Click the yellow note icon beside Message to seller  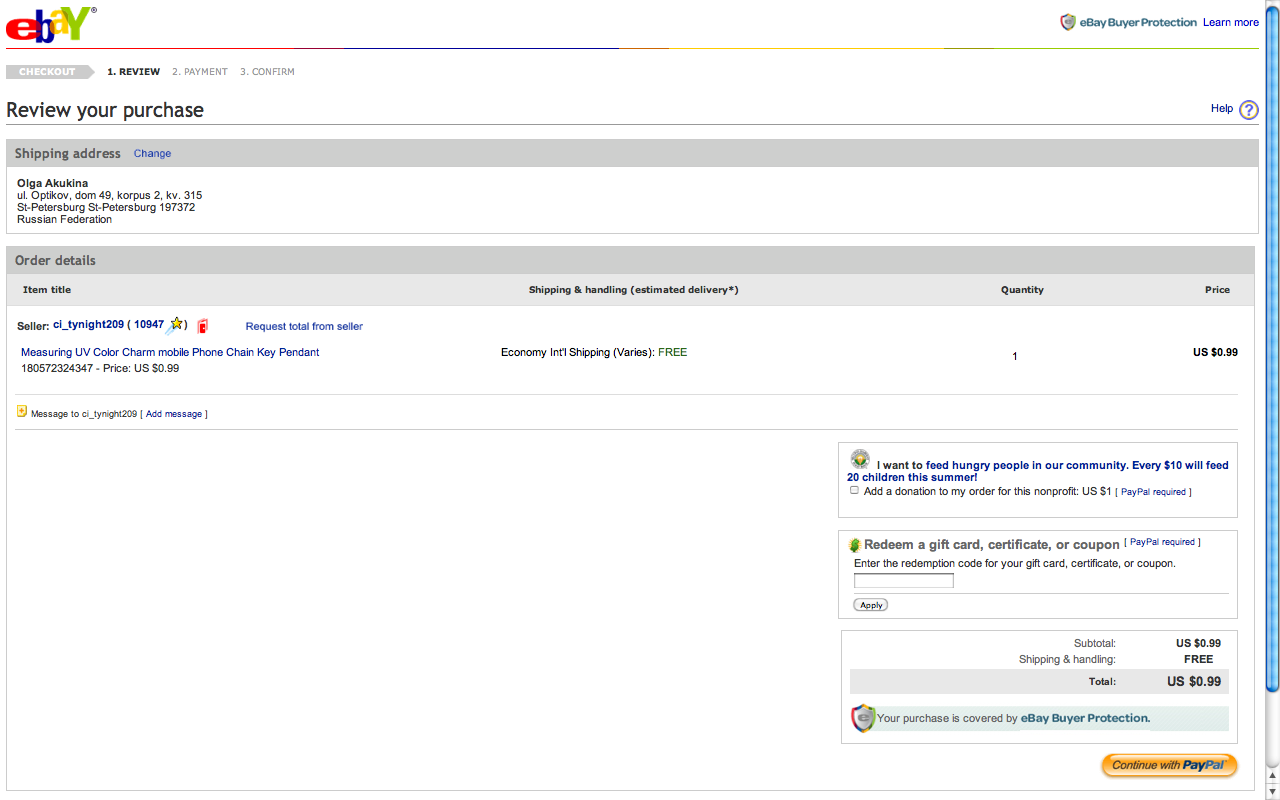22,411
